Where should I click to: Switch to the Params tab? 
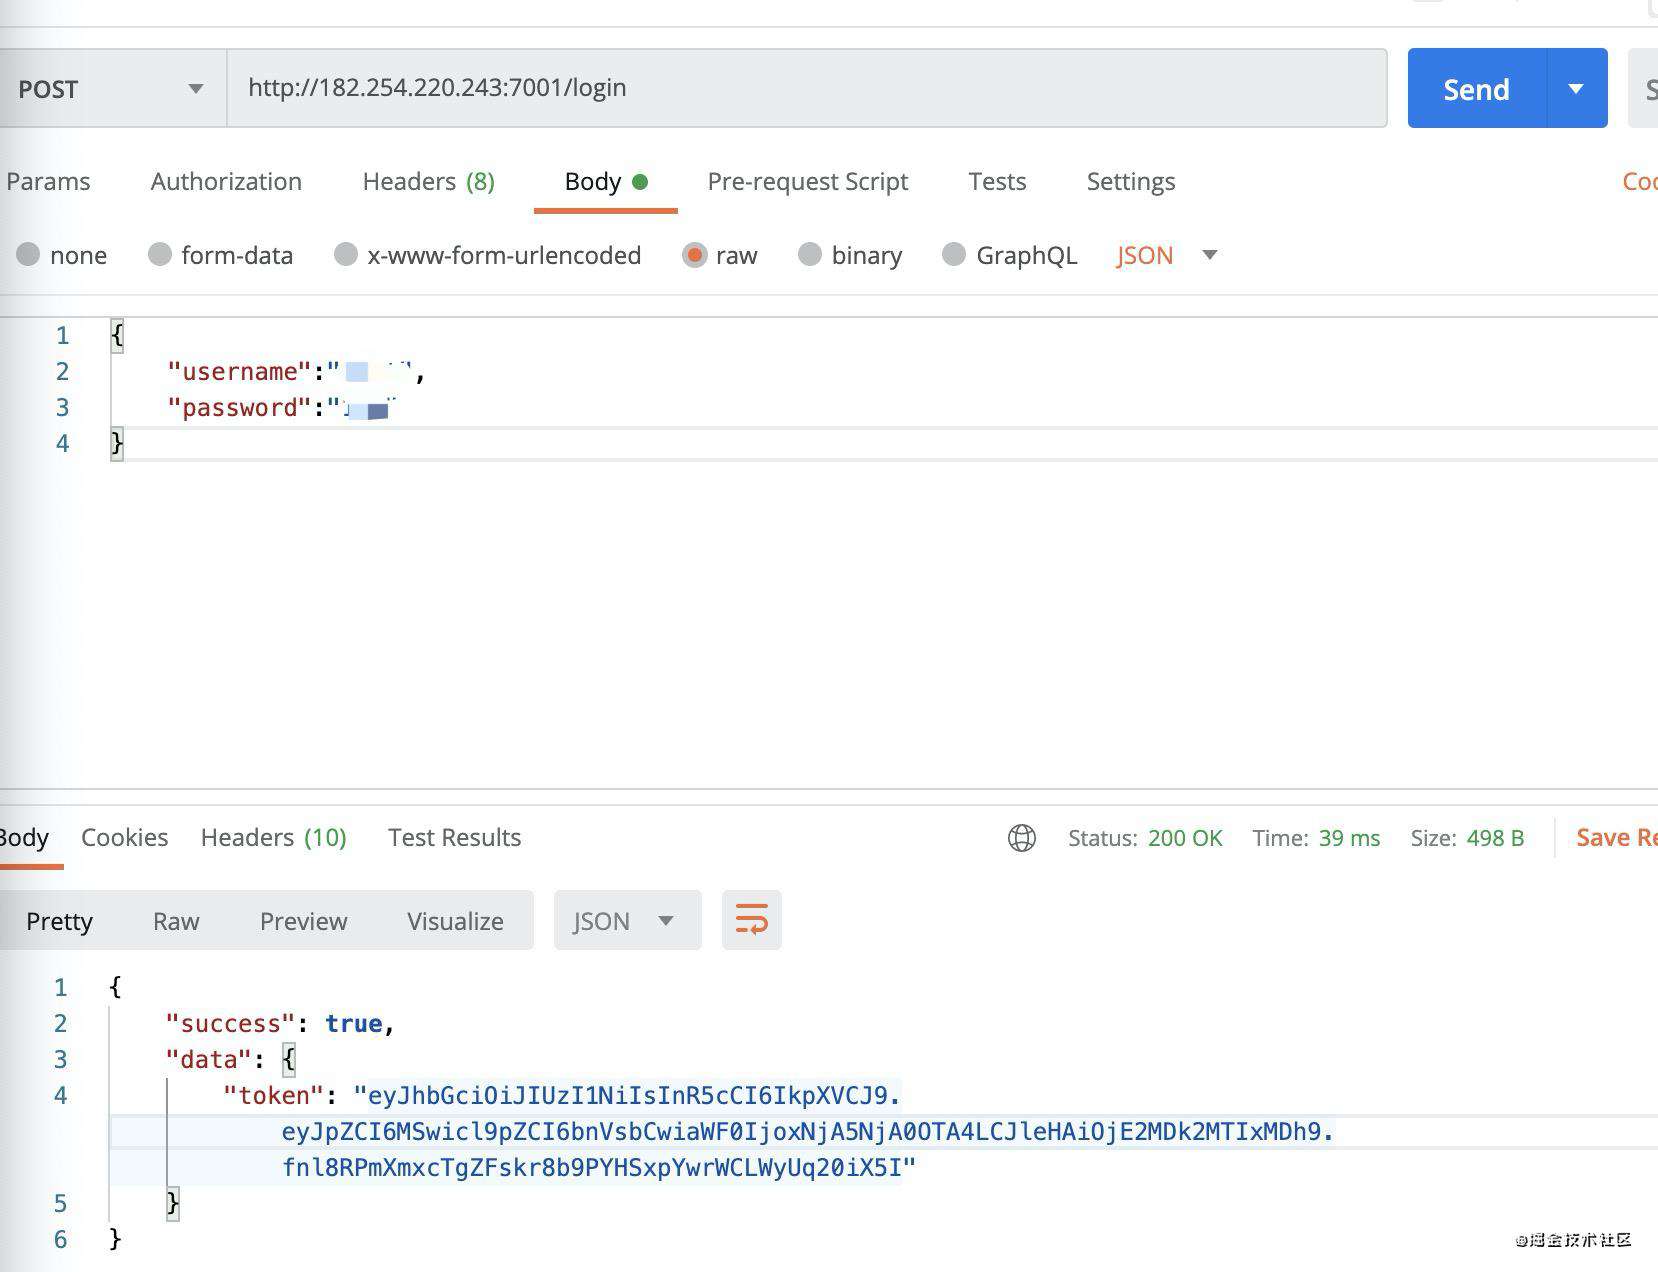click(48, 181)
